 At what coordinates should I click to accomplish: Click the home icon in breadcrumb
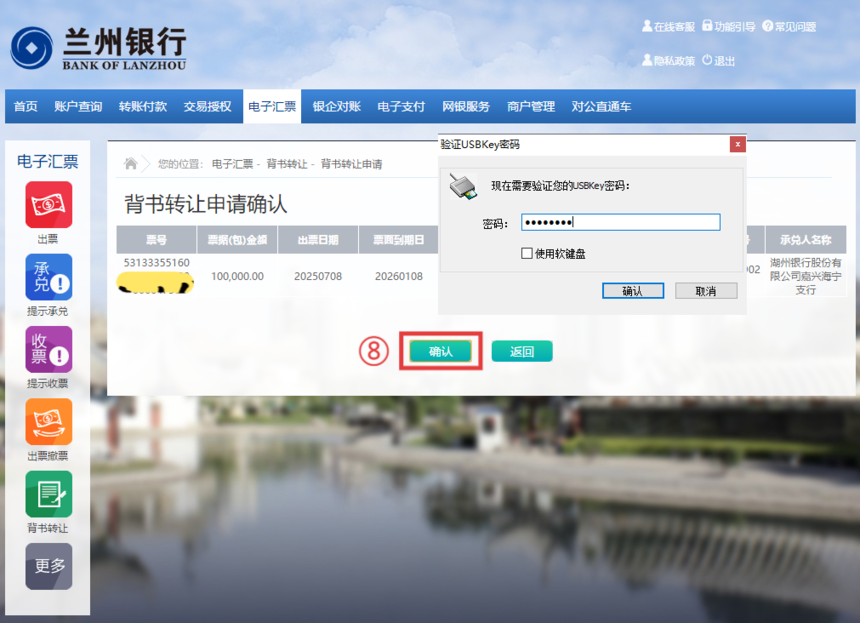[x=131, y=163]
